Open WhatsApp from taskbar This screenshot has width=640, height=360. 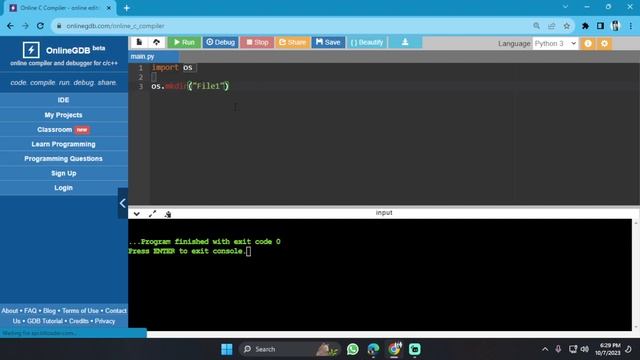click(353, 349)
